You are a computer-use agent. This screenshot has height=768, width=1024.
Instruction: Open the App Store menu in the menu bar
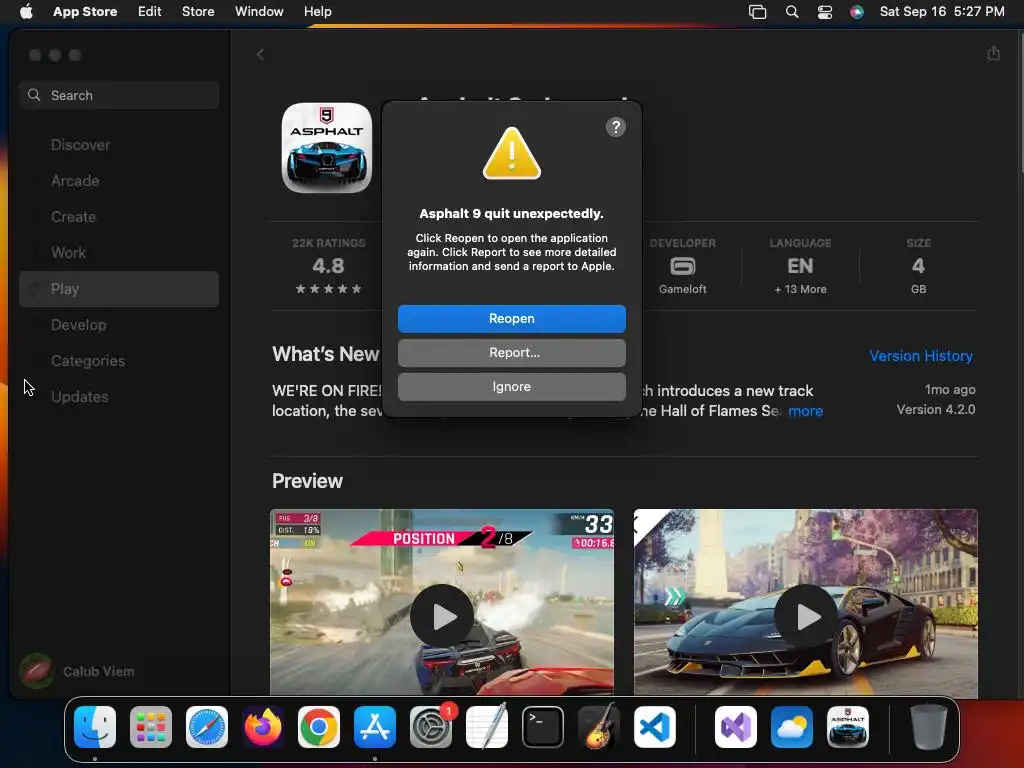coord(85,12)
